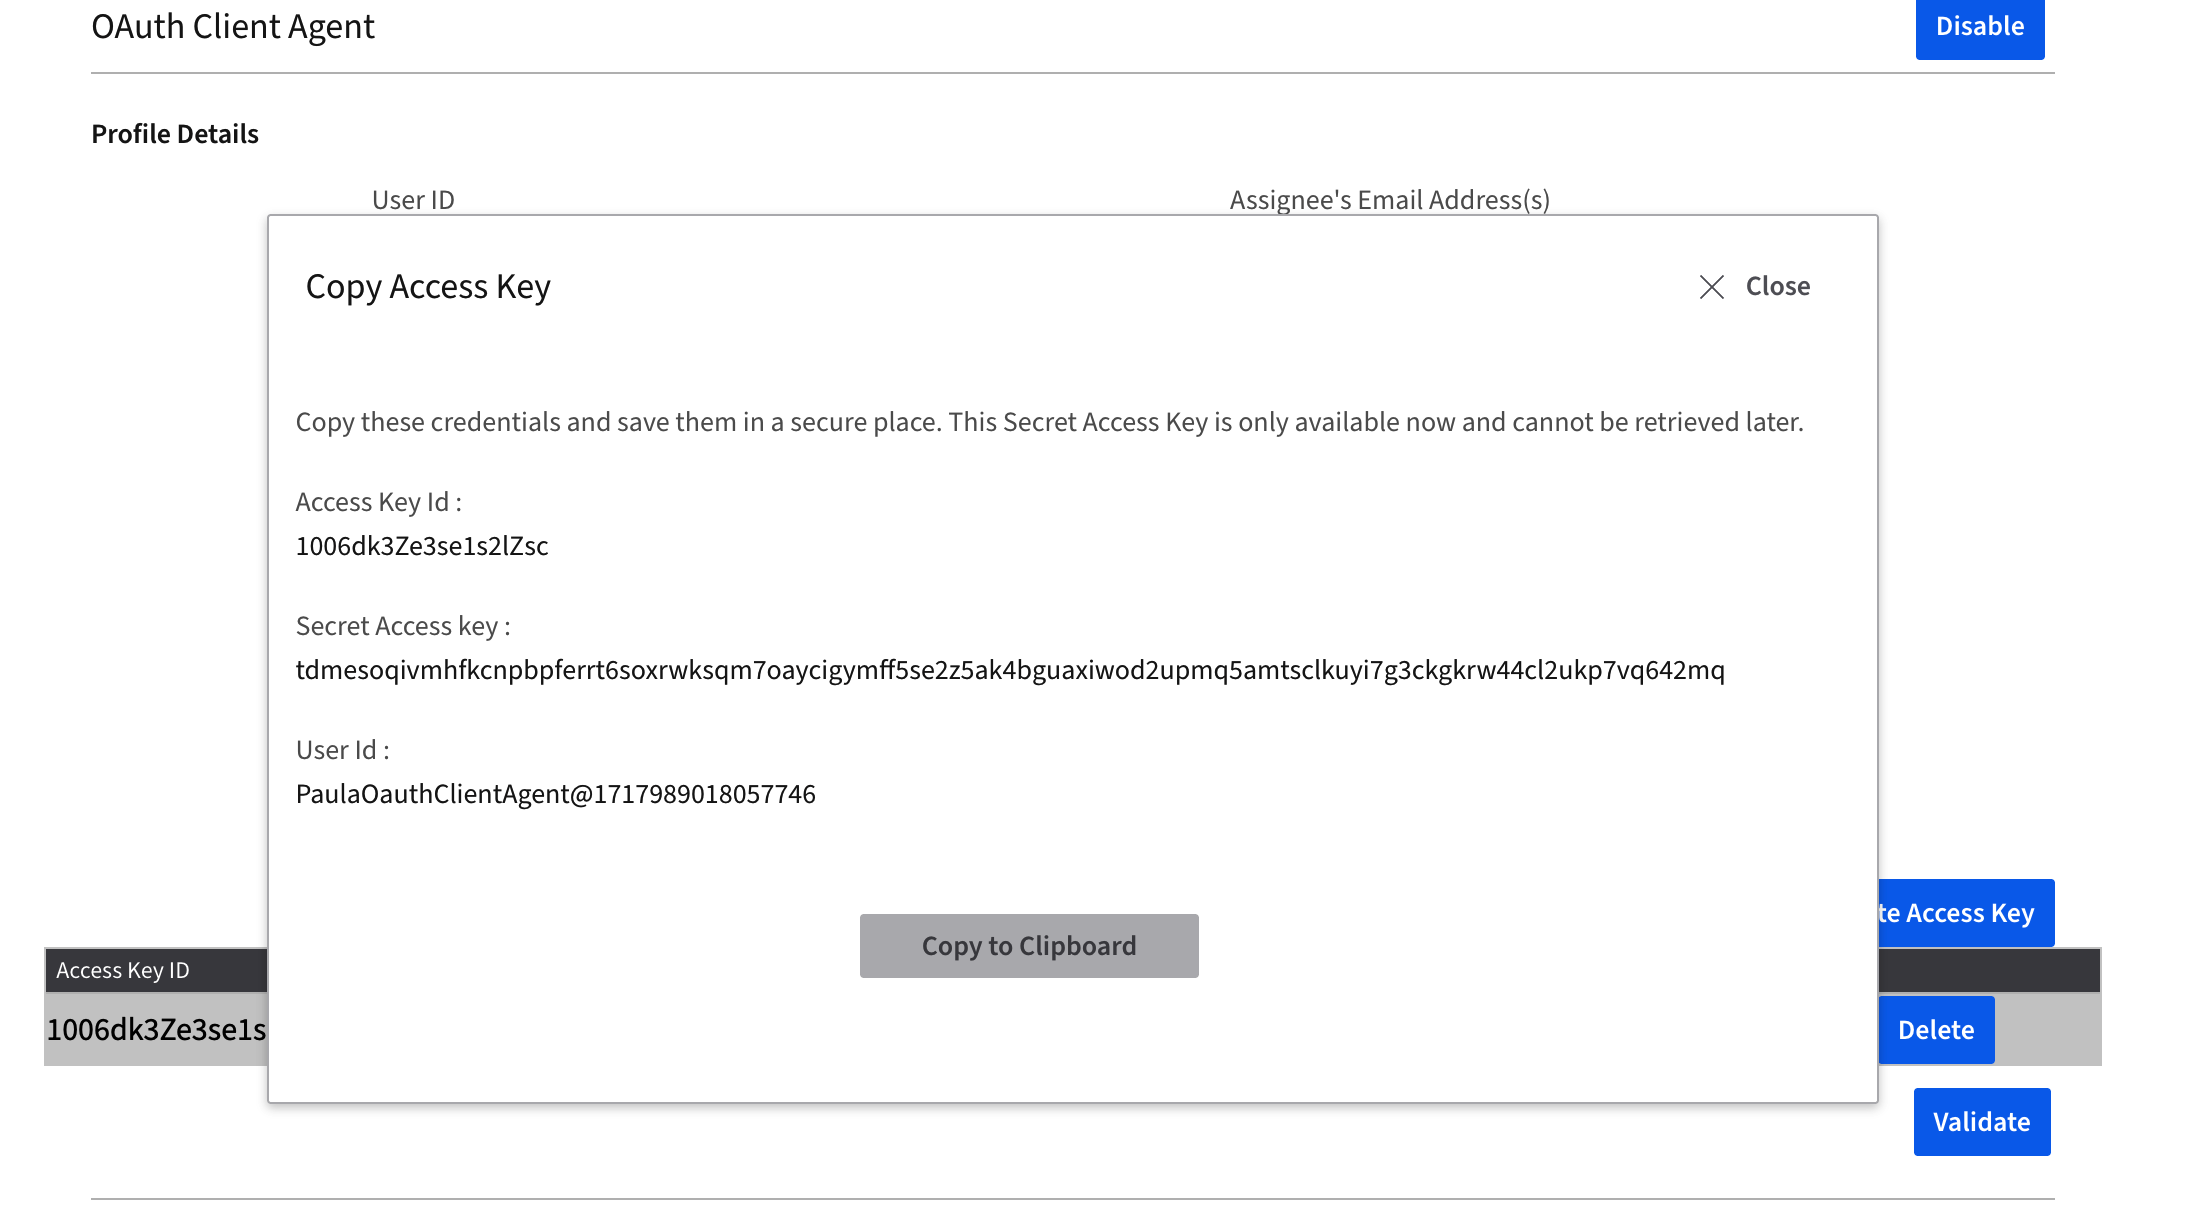The width and height of the screenshot is (2188, 1226).
Task: Click the Close label next to the X
Action: (x=1777, y=286)
